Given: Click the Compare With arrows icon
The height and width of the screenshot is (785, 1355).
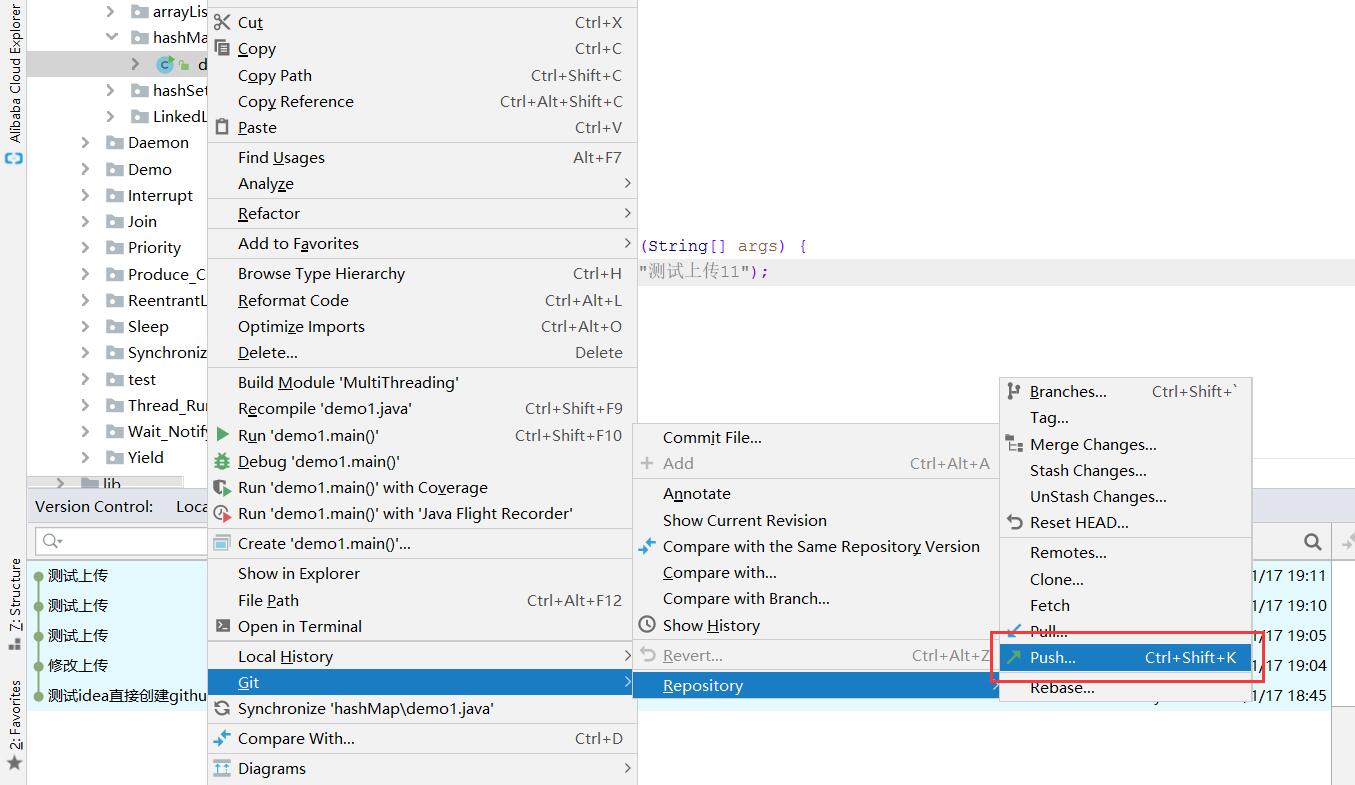Looking at the screenshot, I should [222, 738].
